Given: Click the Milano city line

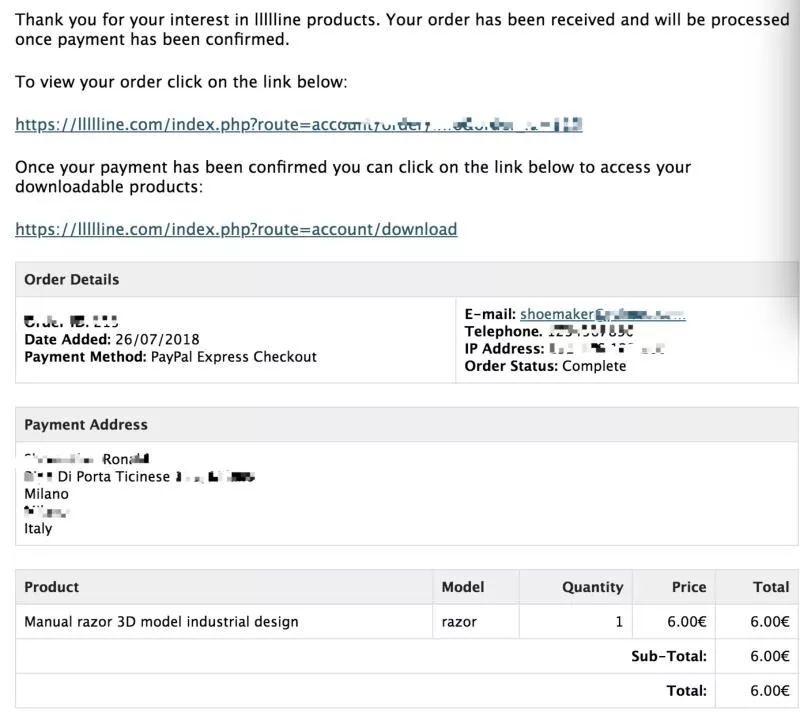Looking at the screenshot, I should (x=46, y=494).
